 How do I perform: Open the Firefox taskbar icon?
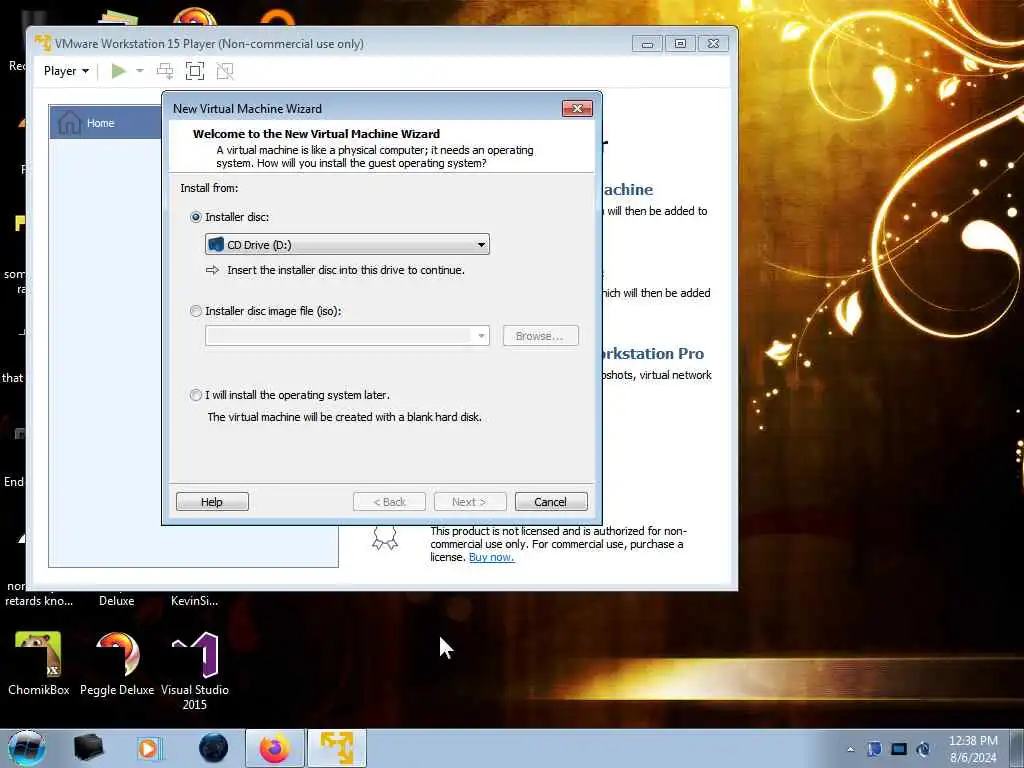[275, 748]
